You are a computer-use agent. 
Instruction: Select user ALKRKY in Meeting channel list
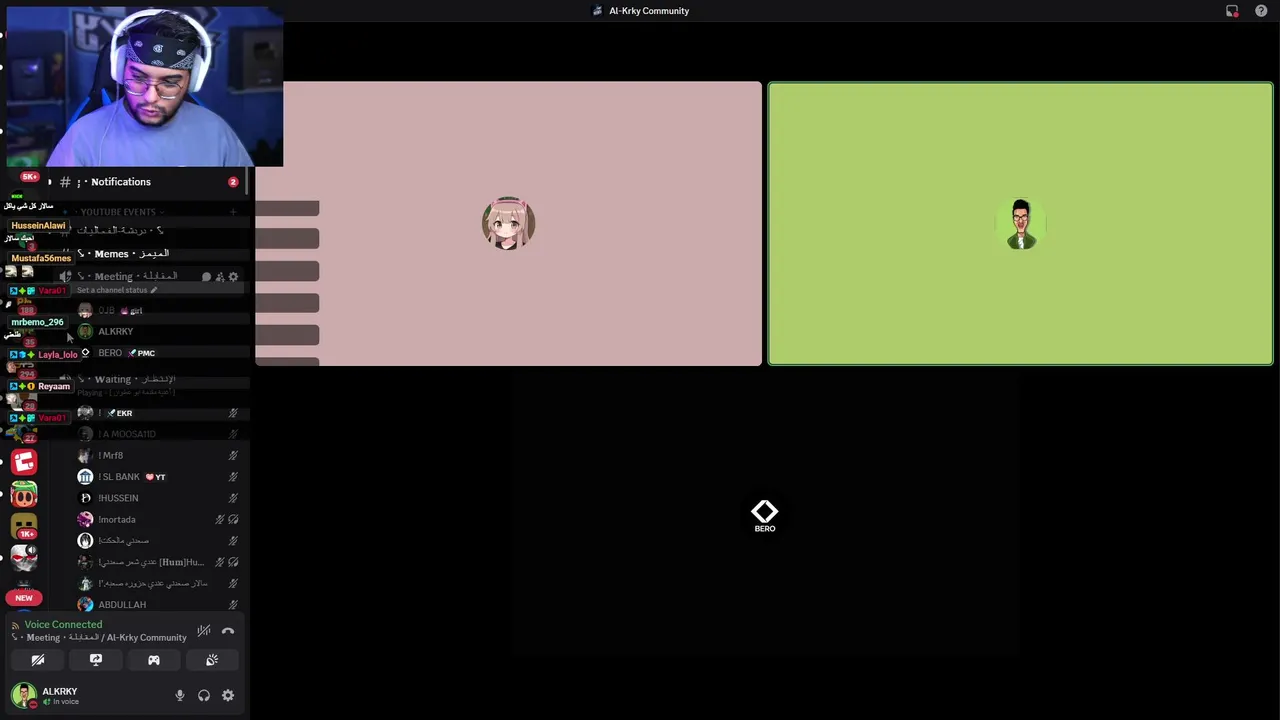[160, 331]
